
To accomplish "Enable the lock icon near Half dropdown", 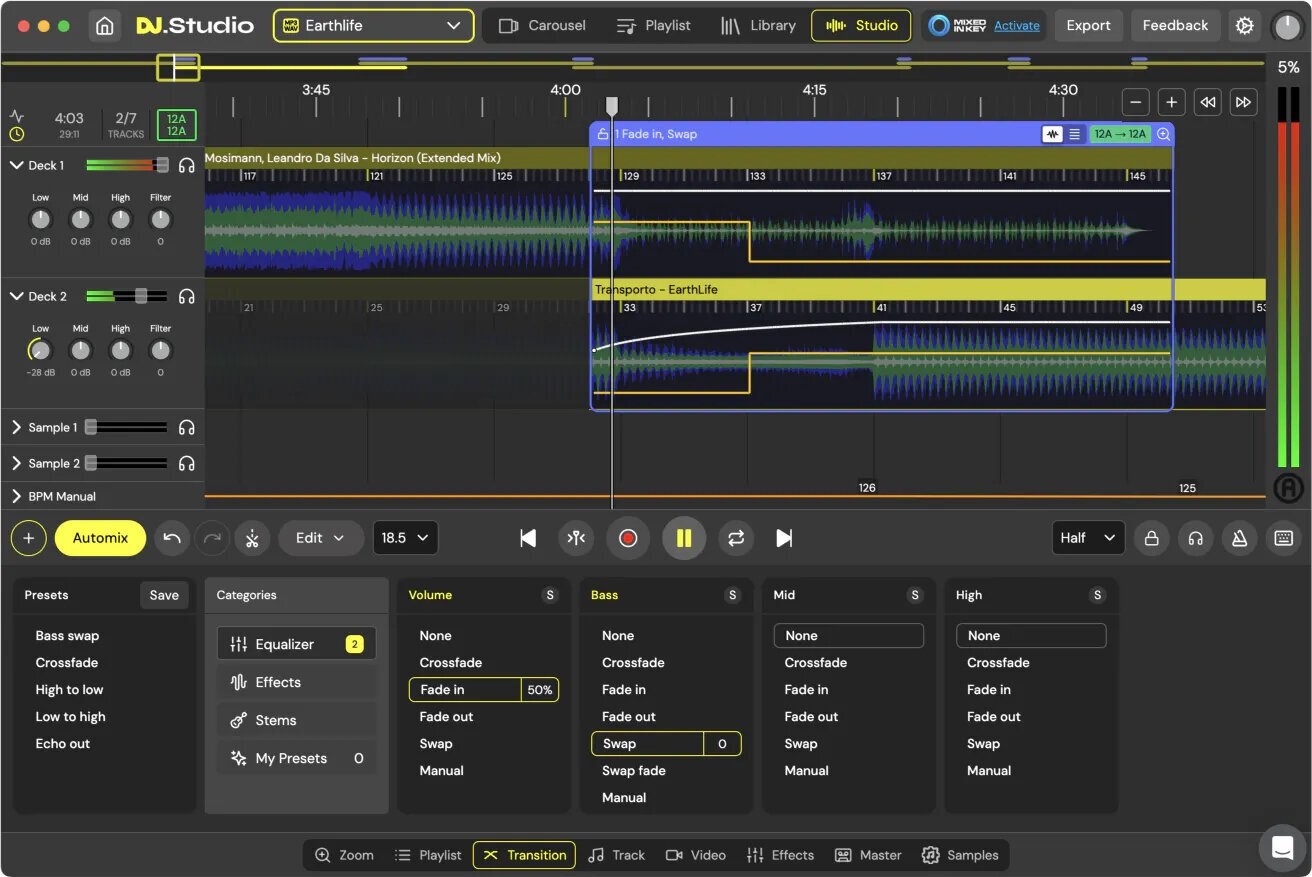I will (x=1151, y=538).
